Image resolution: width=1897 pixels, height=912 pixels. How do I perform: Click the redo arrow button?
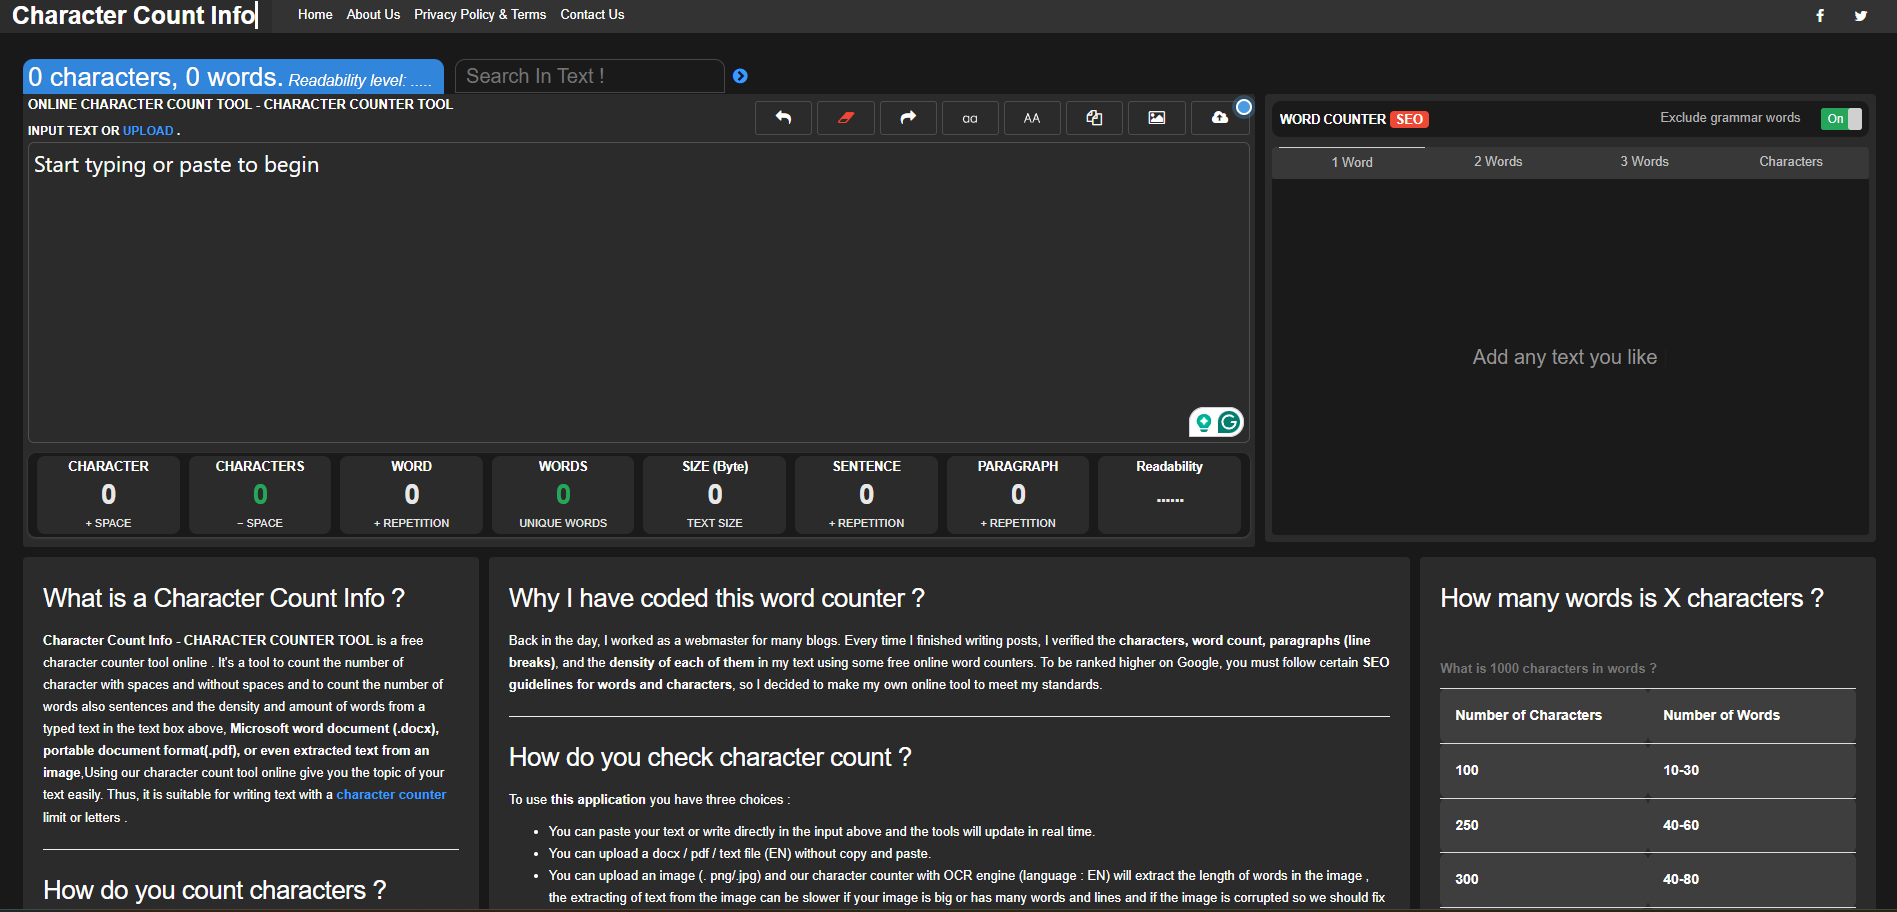[908, 118]
